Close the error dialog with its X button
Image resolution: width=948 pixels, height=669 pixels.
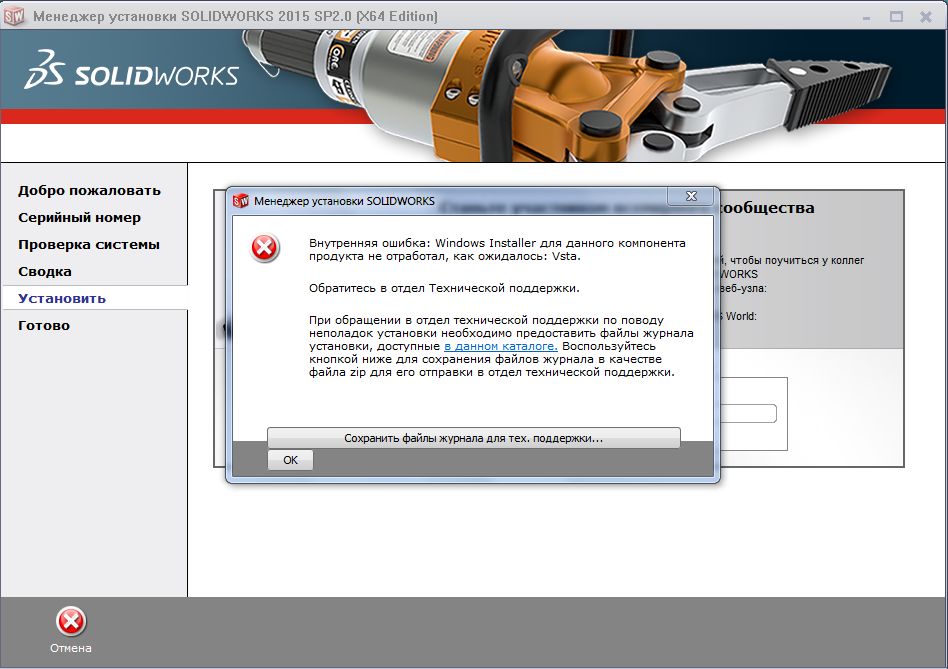[690, 197]
